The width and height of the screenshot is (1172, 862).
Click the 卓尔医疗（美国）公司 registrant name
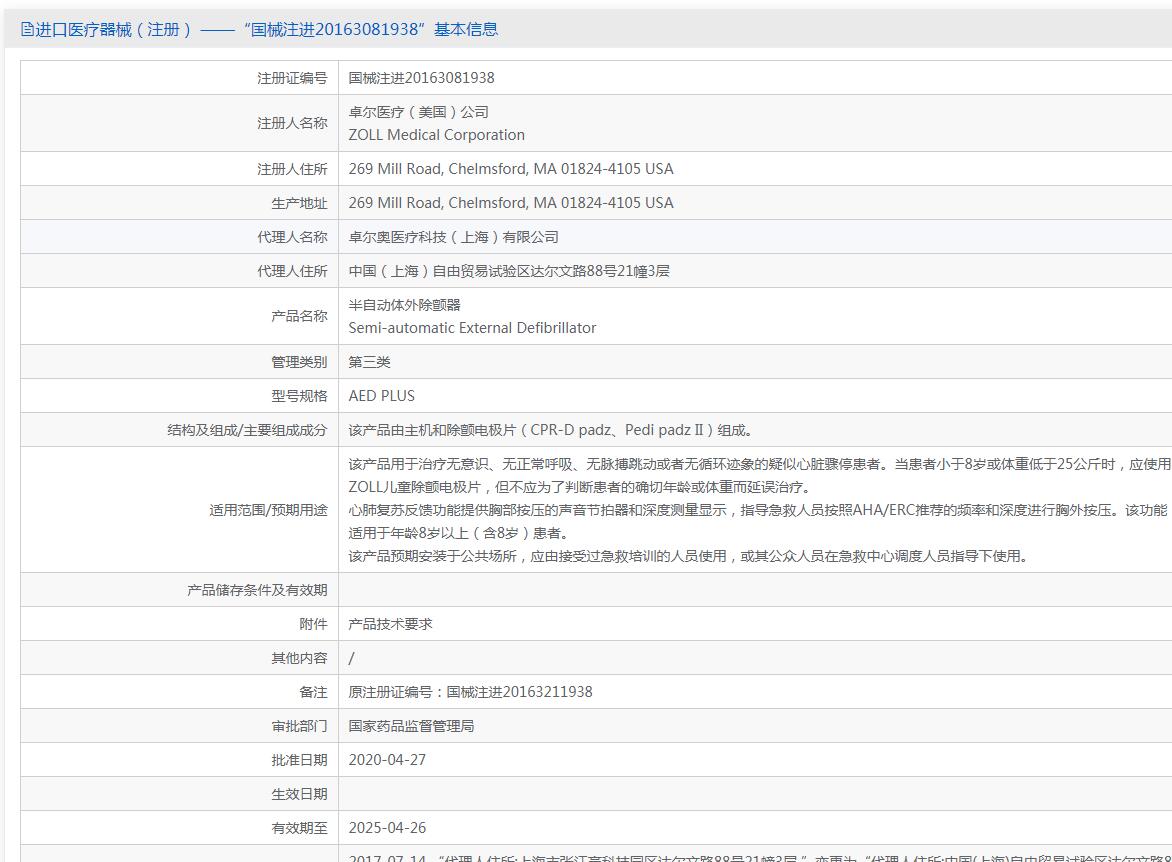(x=418, y=112)
